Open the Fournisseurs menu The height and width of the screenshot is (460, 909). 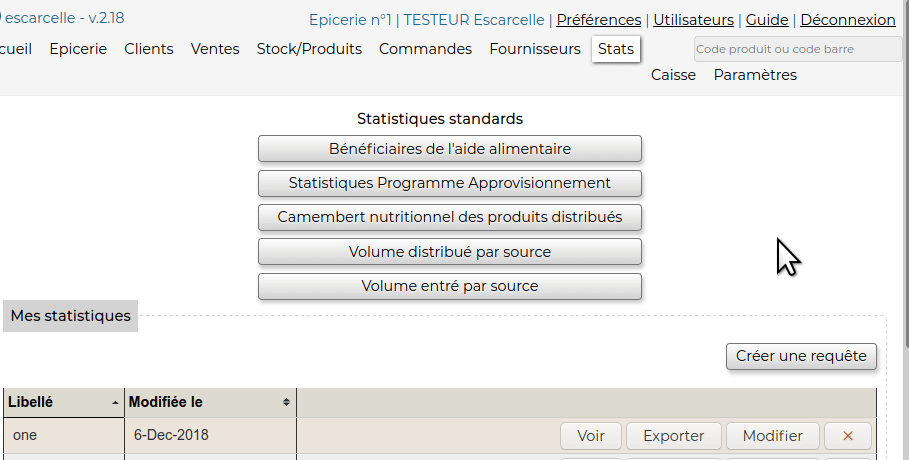(535, 49)
